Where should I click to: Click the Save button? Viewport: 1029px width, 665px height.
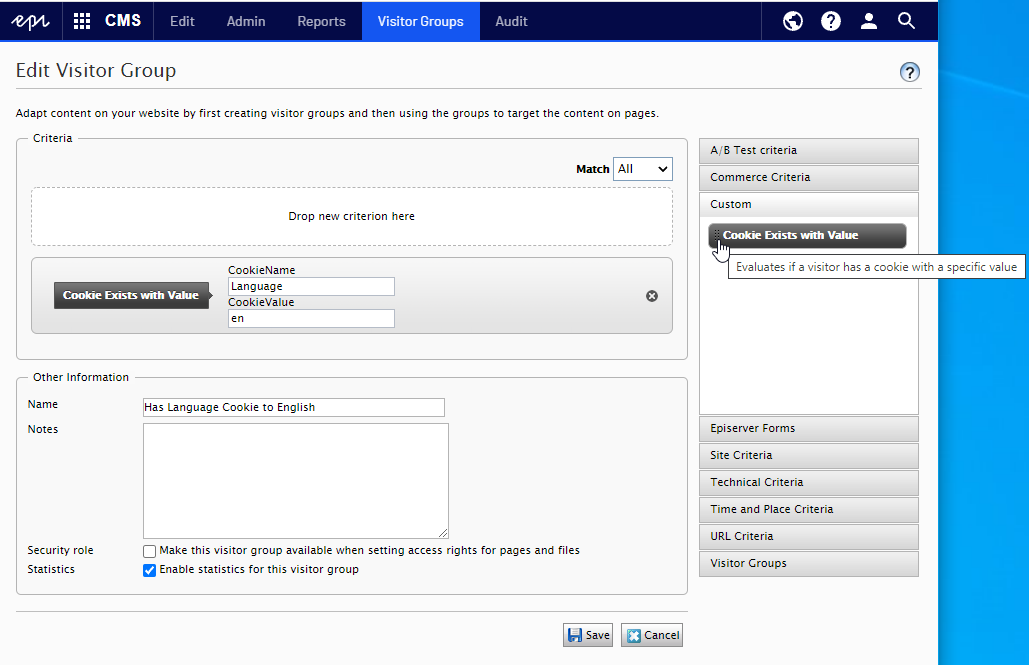(x=588, y=635)
